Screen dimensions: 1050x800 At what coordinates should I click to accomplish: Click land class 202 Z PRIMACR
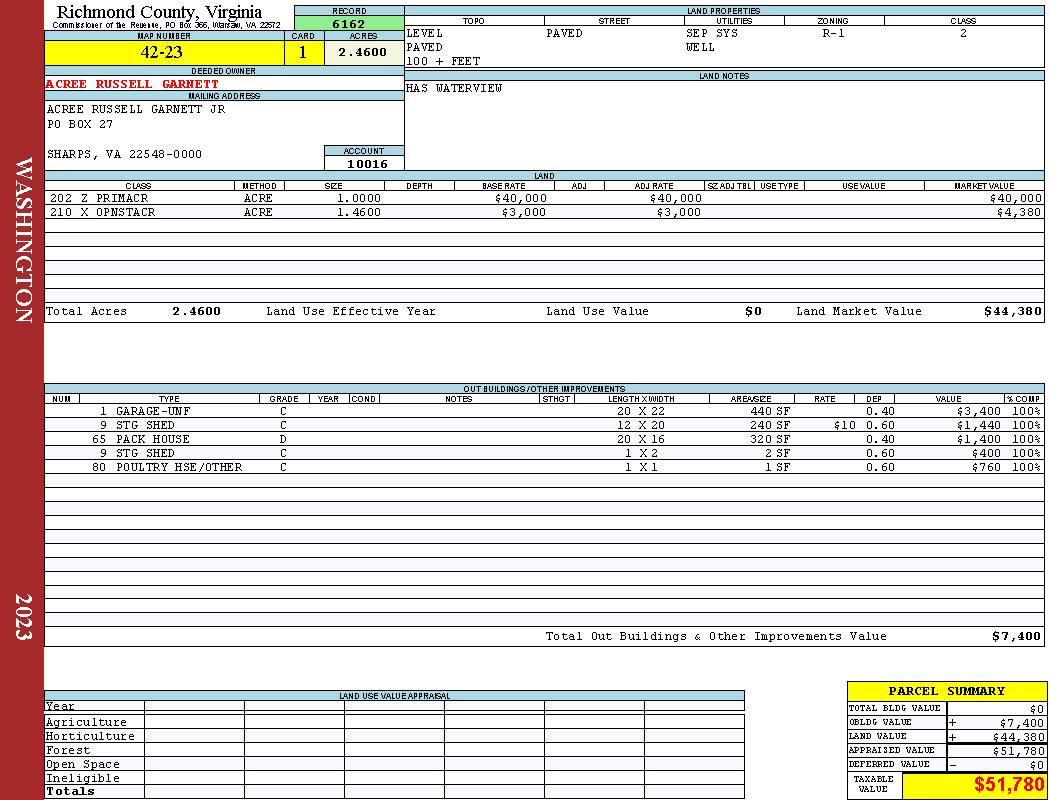tap(99, 198)
